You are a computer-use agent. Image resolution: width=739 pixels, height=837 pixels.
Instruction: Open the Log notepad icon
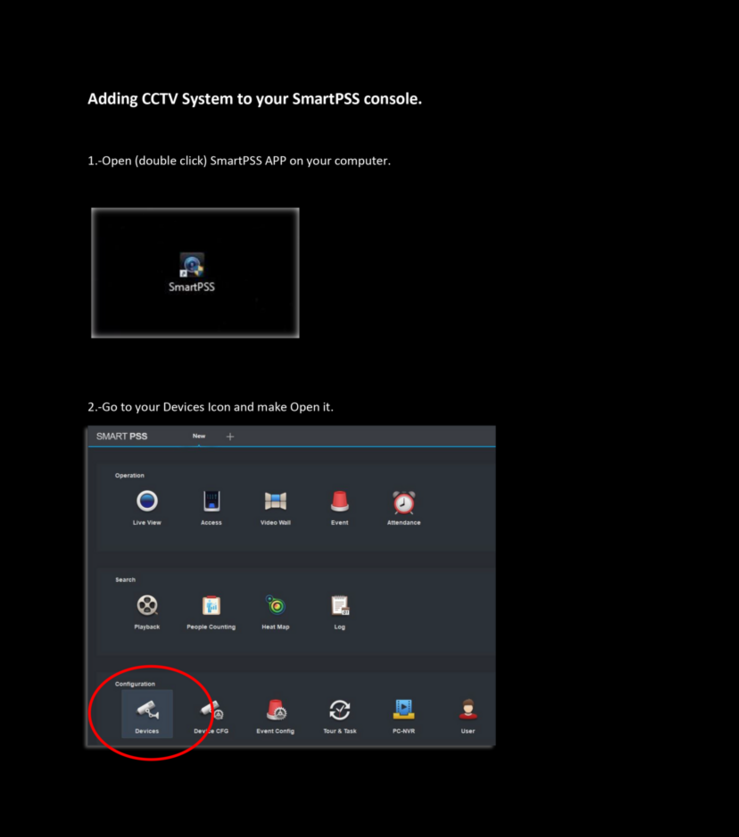pos(340,605)
